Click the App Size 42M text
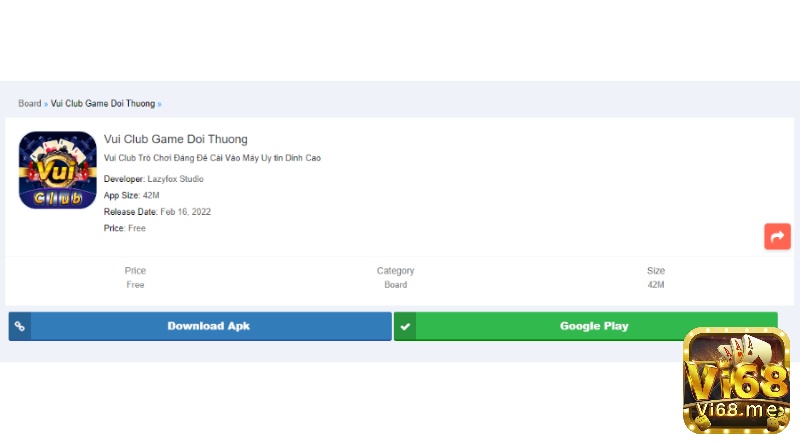 [x=132, y=195]
